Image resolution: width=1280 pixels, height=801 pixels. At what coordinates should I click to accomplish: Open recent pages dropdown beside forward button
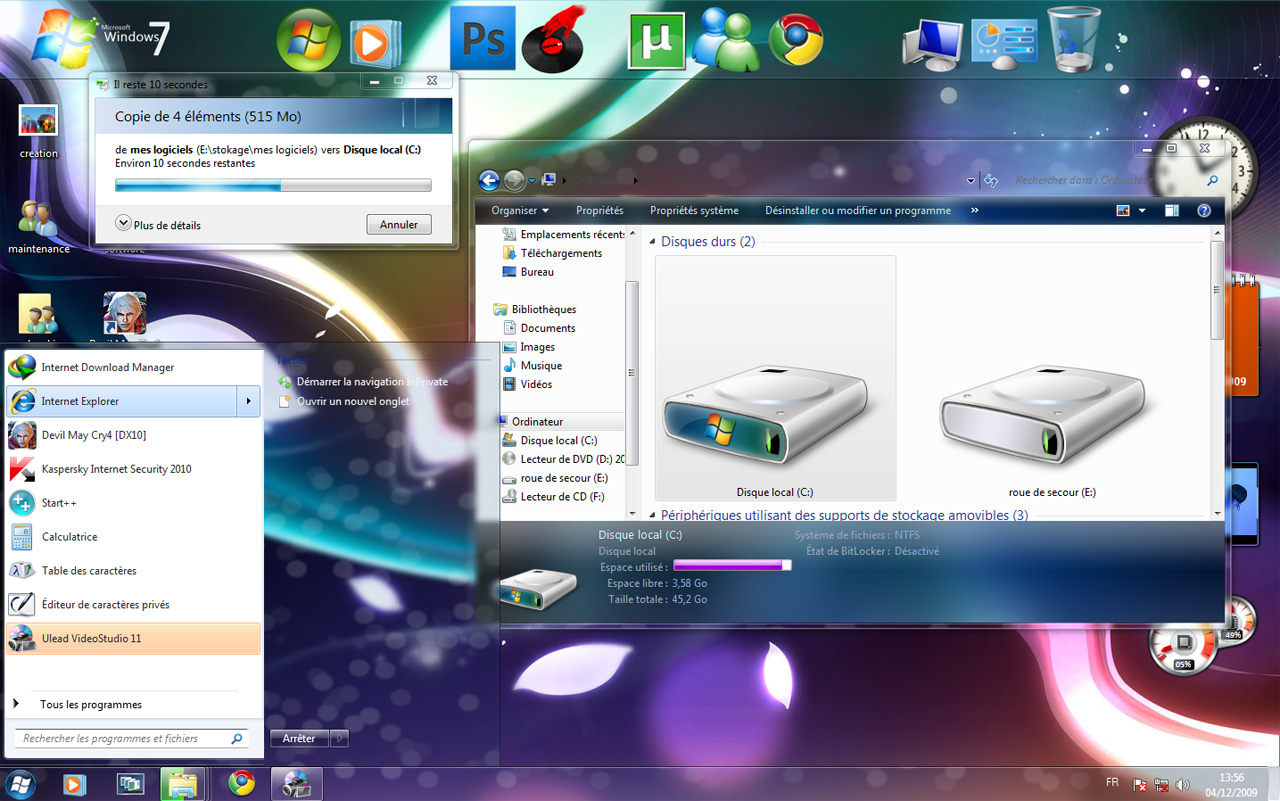(534, 181)
